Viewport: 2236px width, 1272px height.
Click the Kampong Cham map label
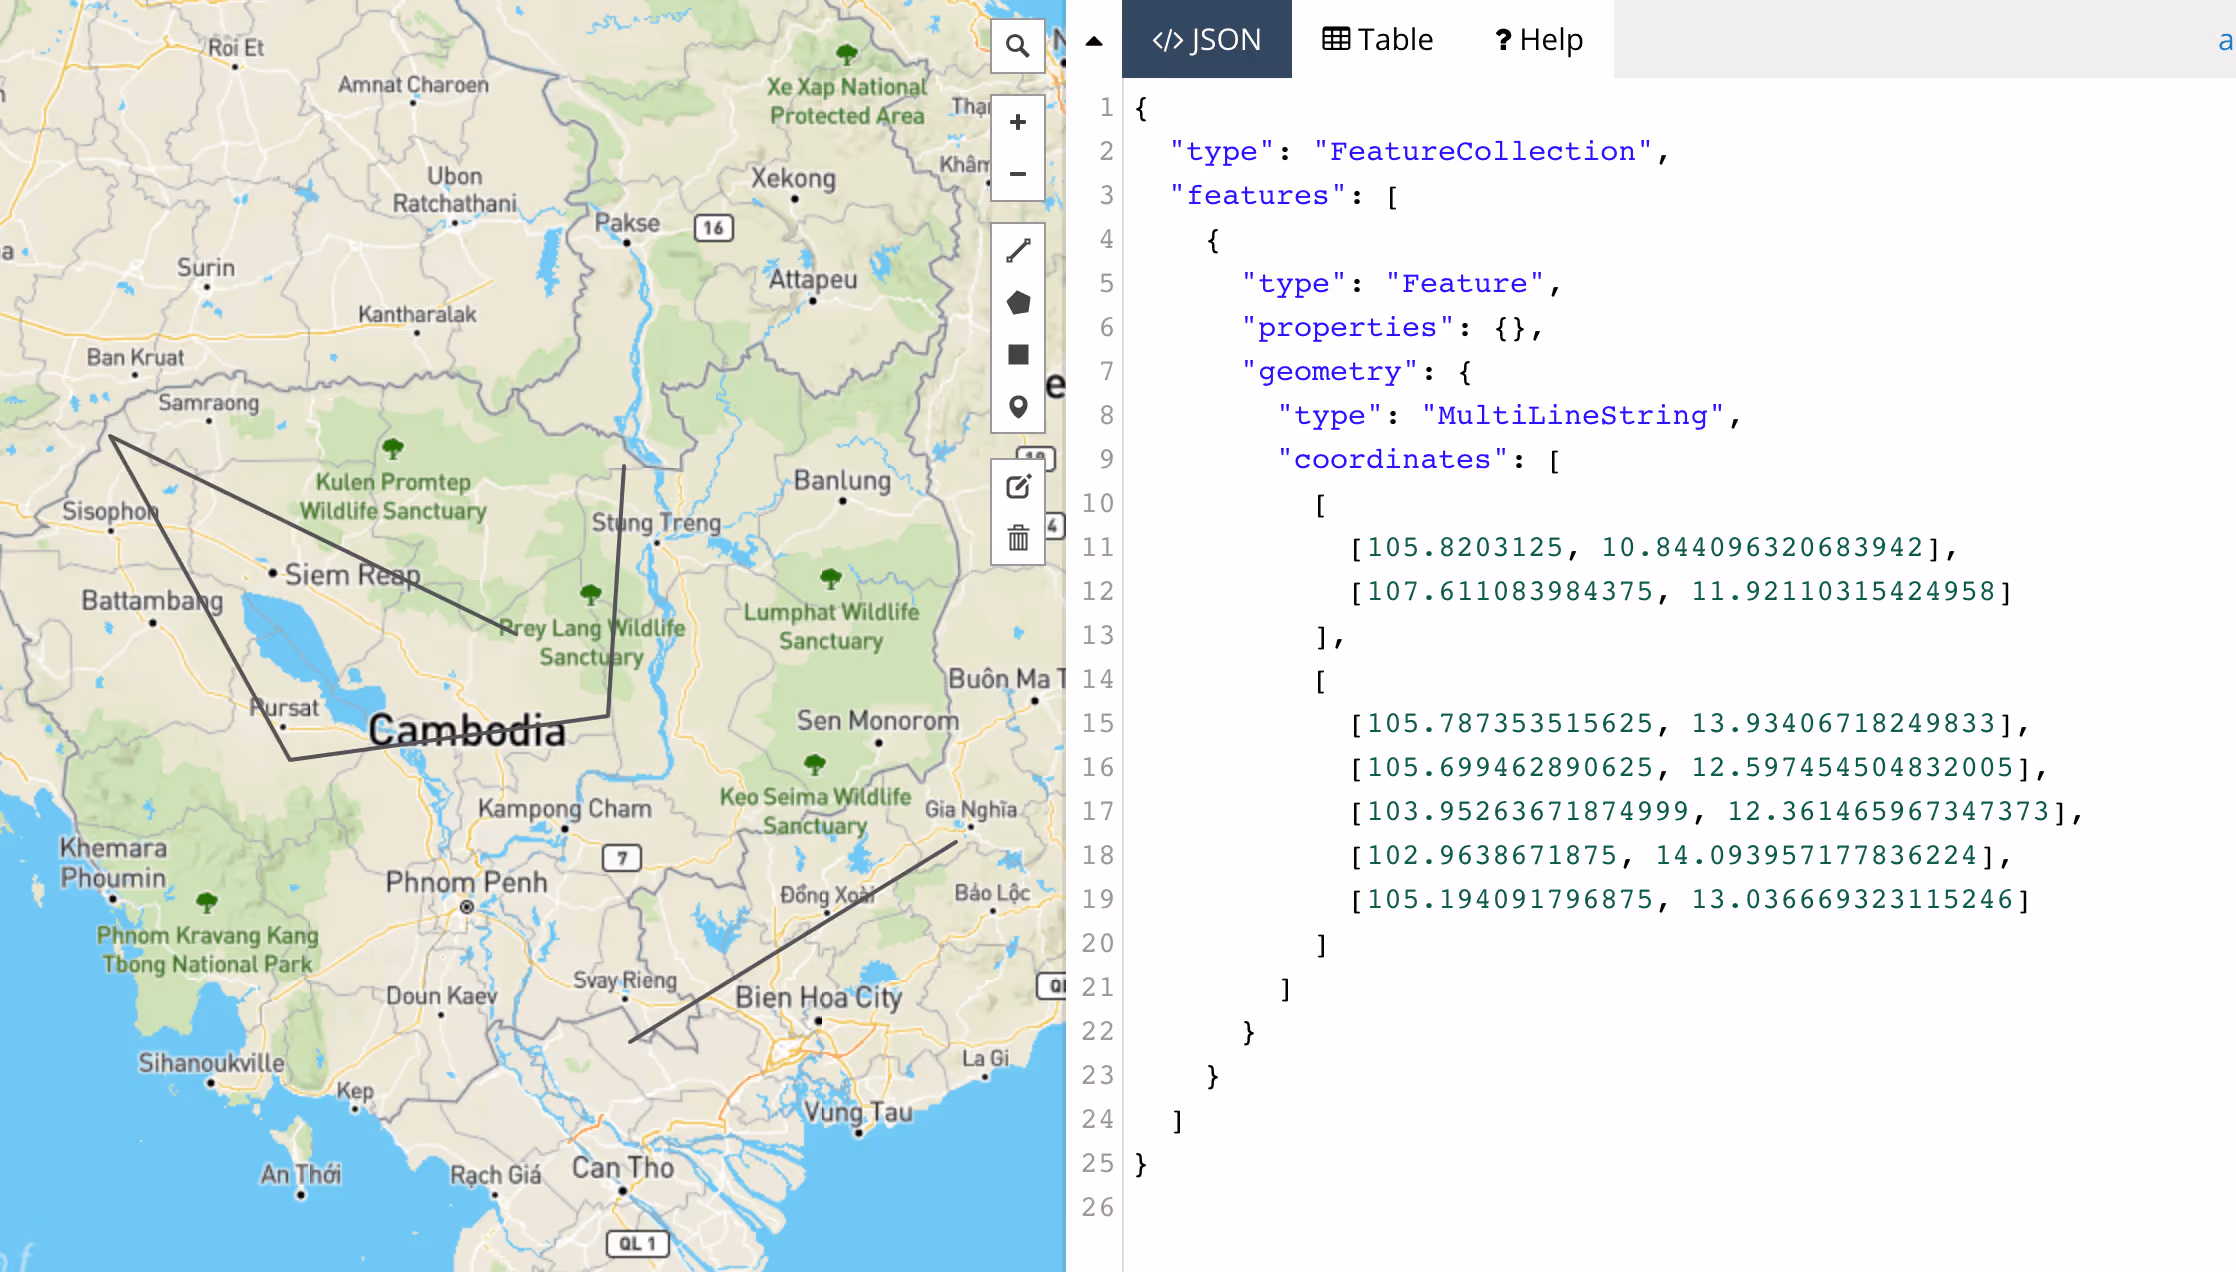(564, 808)
